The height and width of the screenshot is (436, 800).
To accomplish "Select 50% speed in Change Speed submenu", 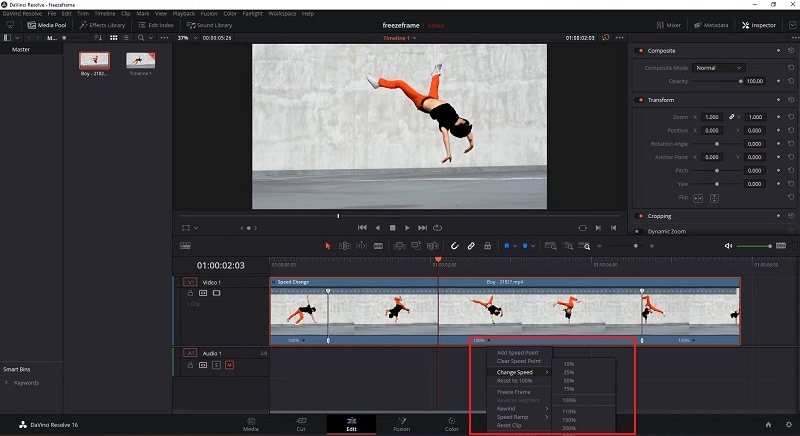I will click(x=568, y=381).
